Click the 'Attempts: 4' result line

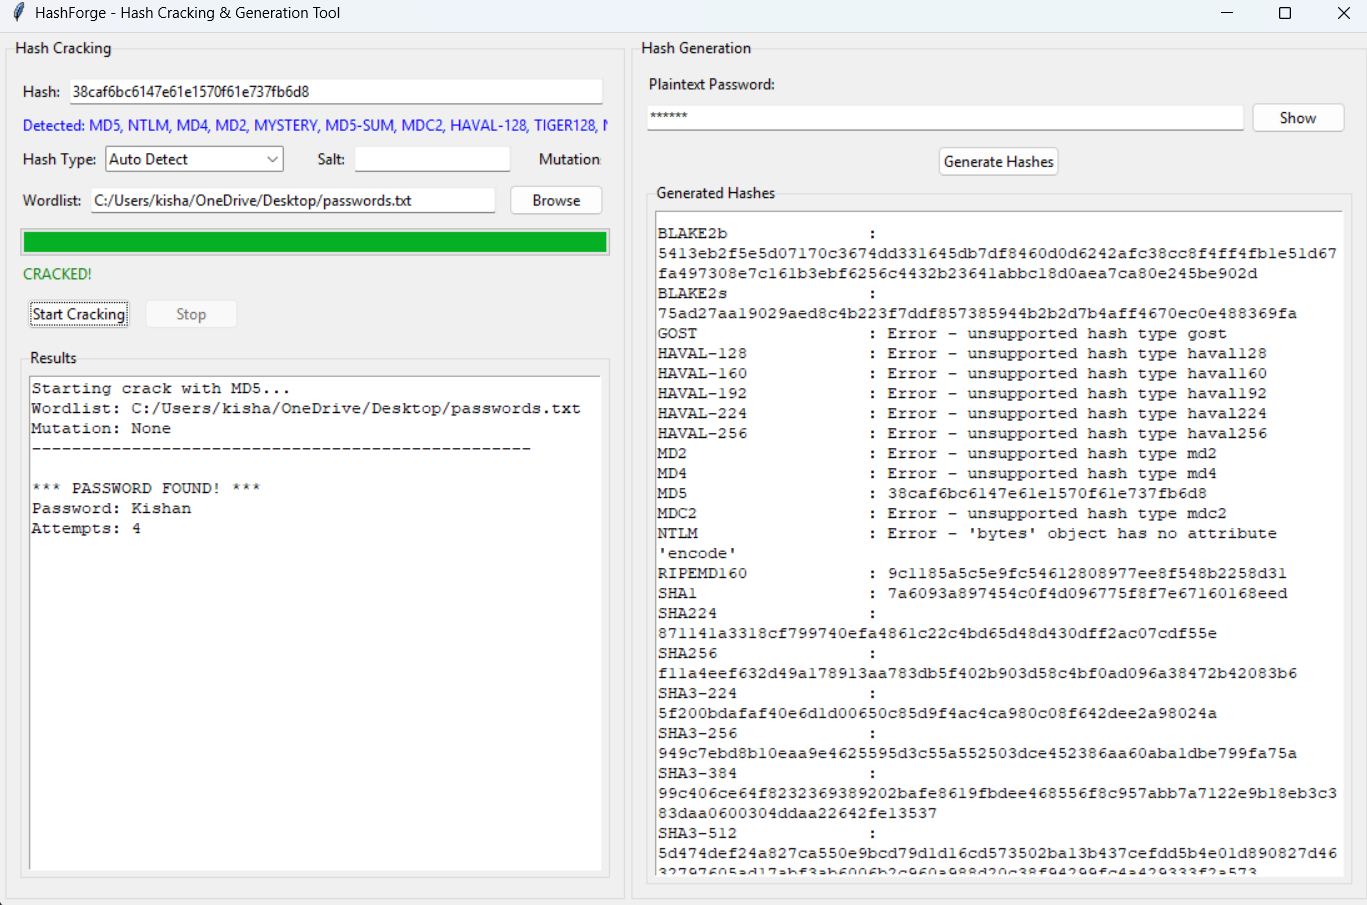(x=86, y=528)
